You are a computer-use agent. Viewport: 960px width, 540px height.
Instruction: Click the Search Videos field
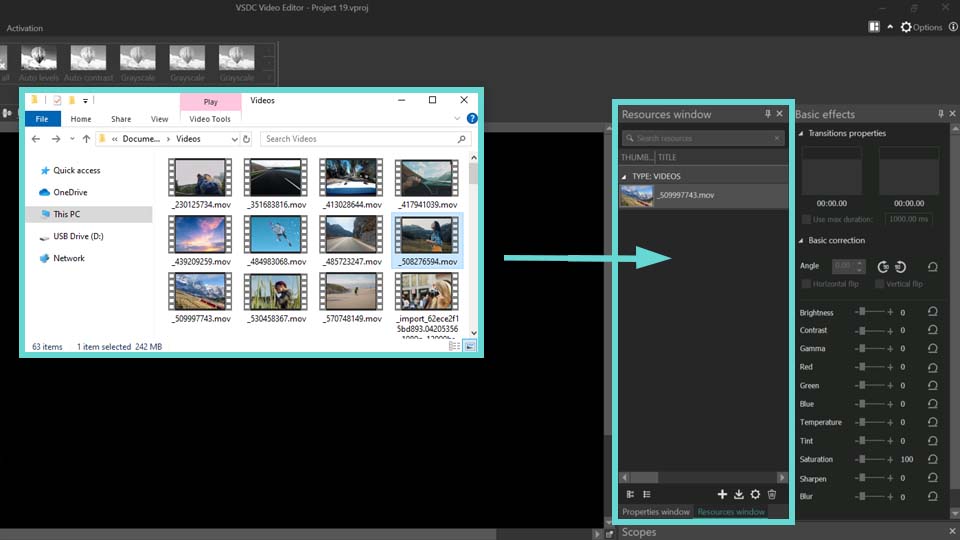(365, 139)
